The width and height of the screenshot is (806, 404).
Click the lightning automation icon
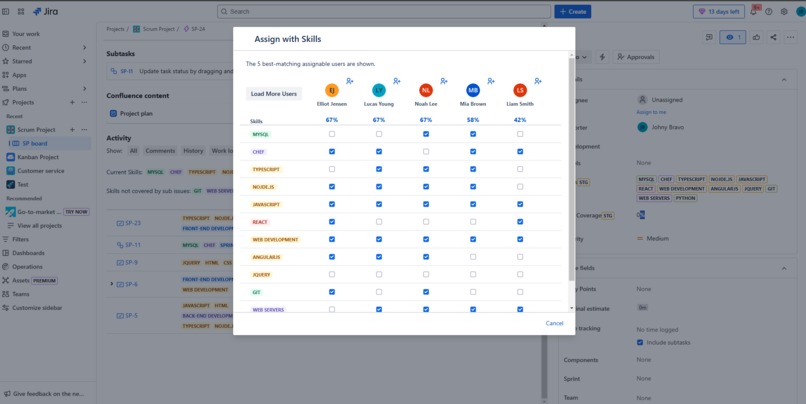tap(602, 57)
